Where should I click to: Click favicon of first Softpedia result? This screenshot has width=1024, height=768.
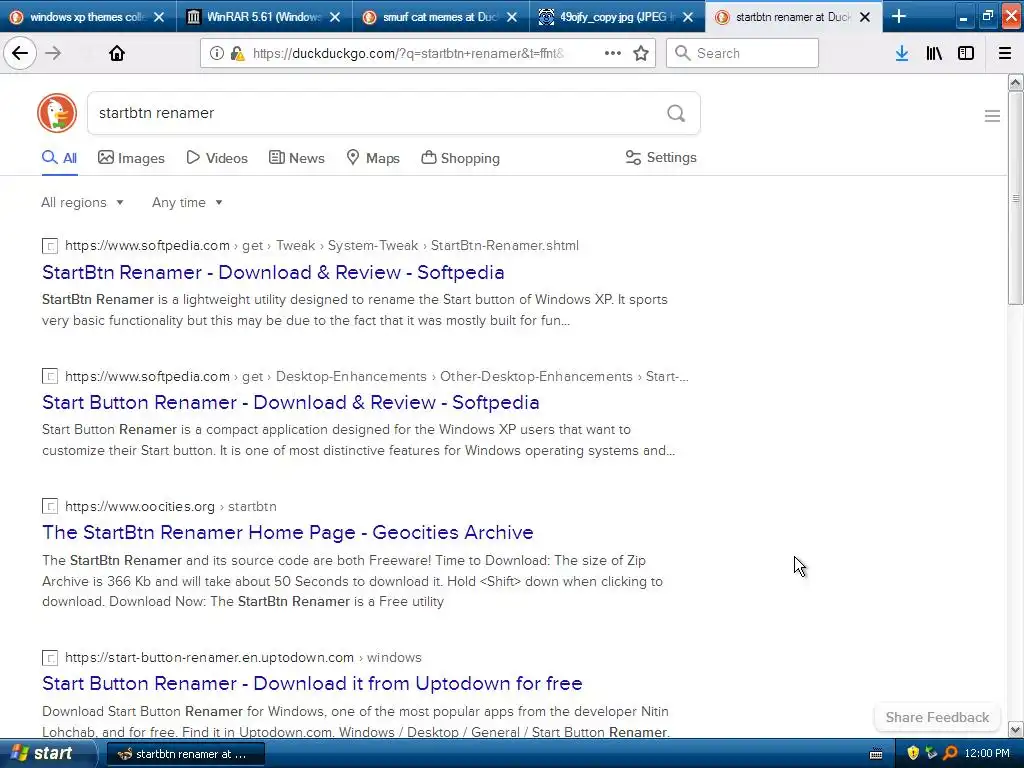point(50,246)
